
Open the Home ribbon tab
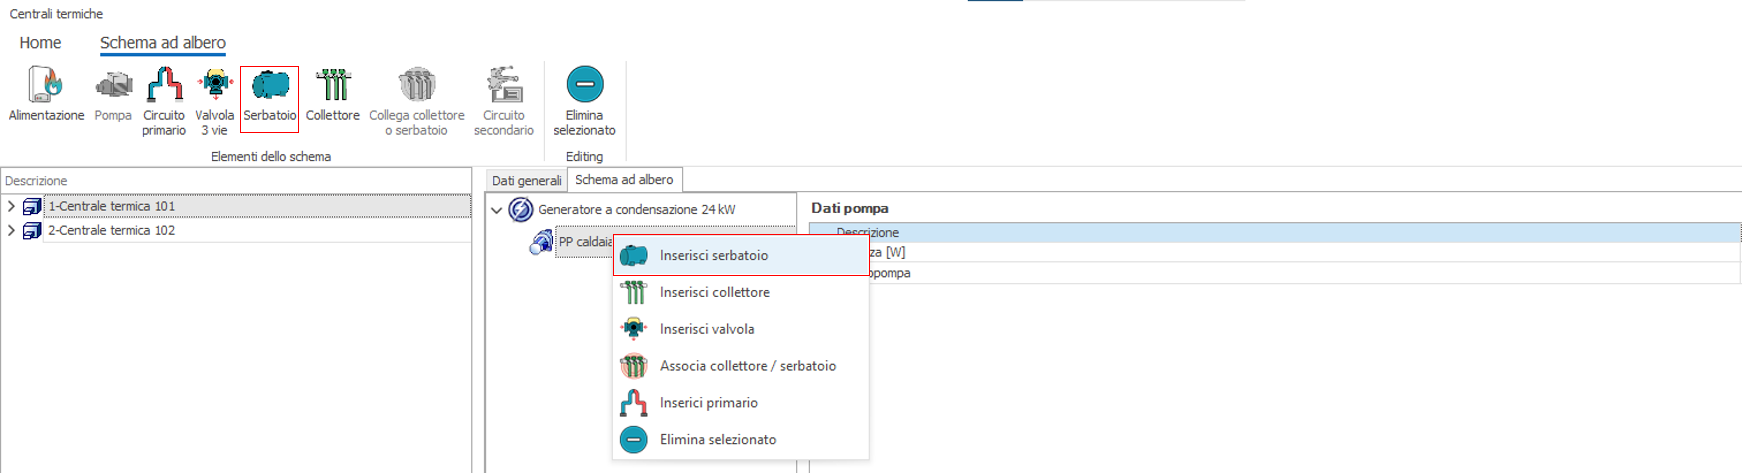40,43
